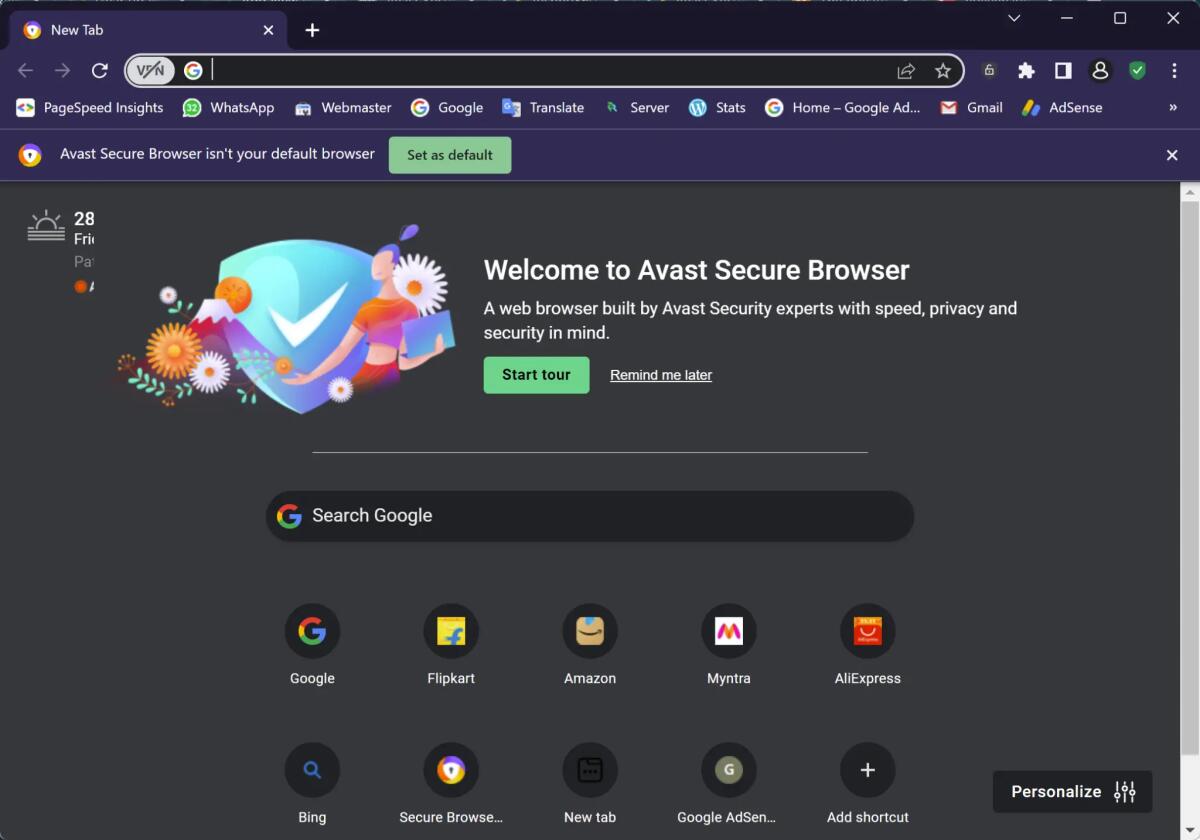Toggle the reload button
This screenshot has width=1200, height=840.
click(x=99, y=71)
